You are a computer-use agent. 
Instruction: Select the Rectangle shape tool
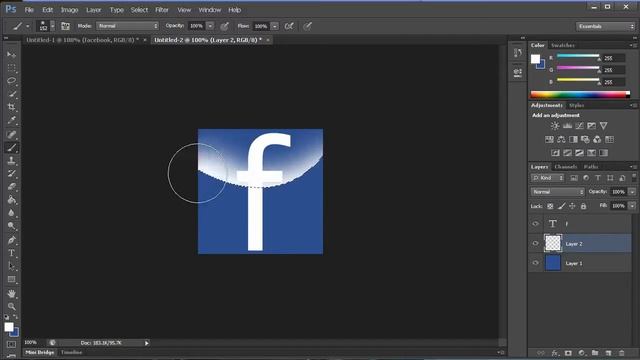coord(11,280)
